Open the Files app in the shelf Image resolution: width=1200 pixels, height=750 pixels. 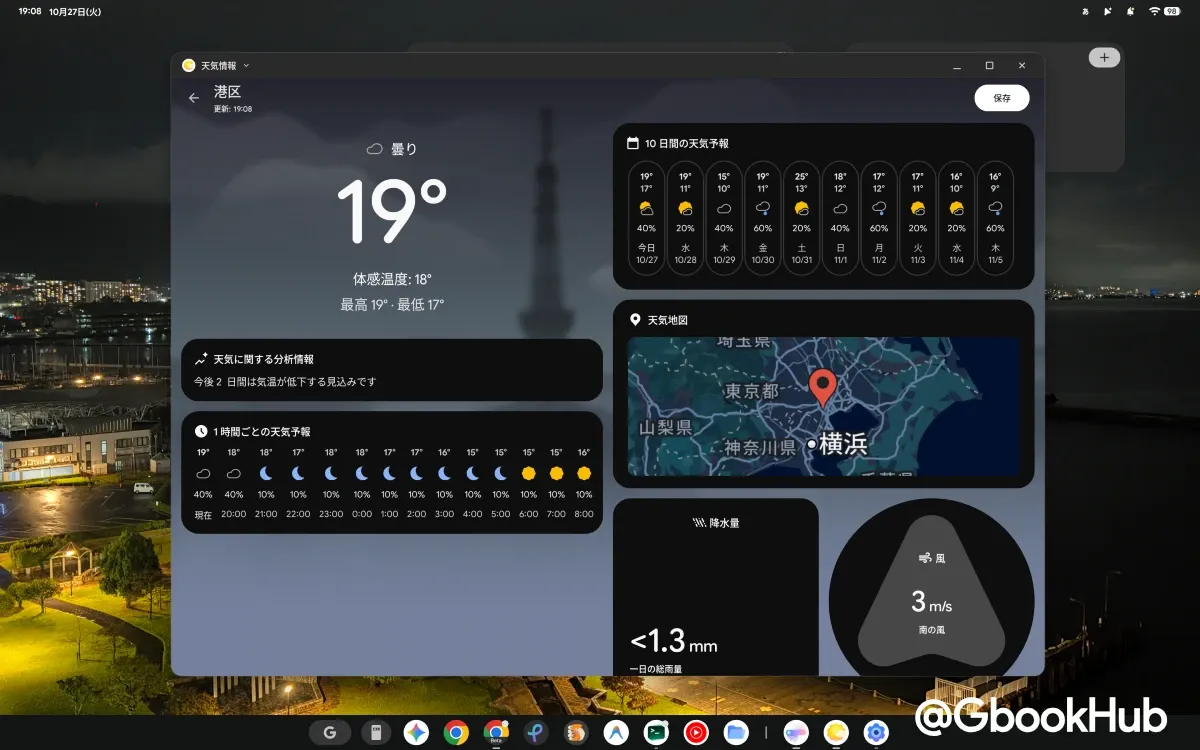pyautogui.click(x=736, y=733)
